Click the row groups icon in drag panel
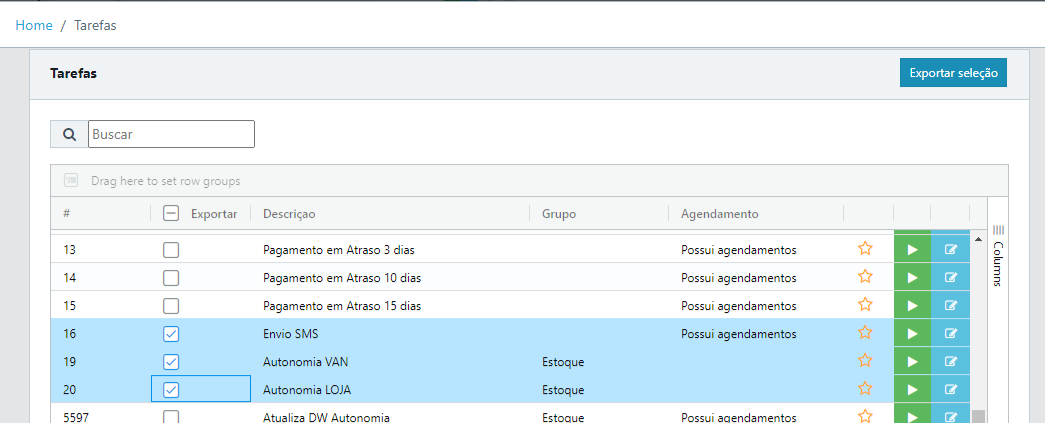Screen dimensions: 1045x423 (x=71, y=181)
